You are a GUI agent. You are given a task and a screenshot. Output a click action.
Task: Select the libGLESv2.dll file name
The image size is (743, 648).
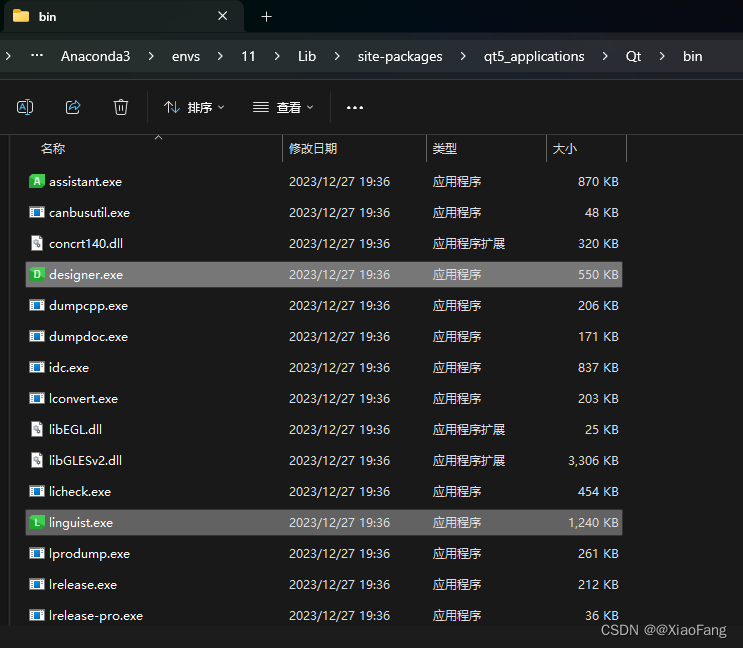85,460
